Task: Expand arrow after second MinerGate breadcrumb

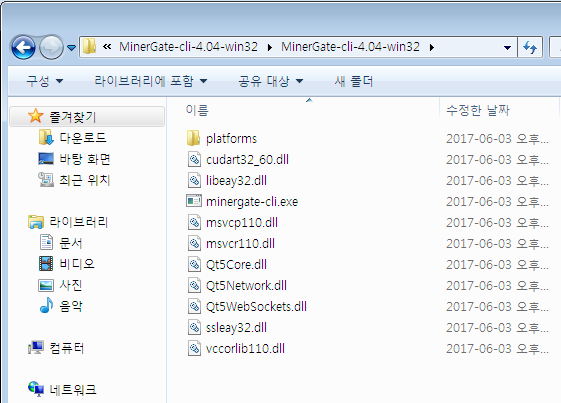Action: coord(431,47)
